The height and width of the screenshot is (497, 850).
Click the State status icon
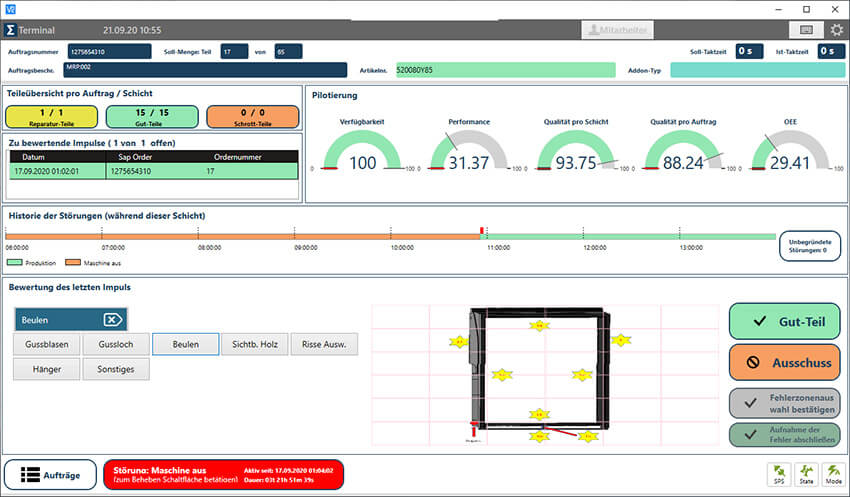(804, 473)
